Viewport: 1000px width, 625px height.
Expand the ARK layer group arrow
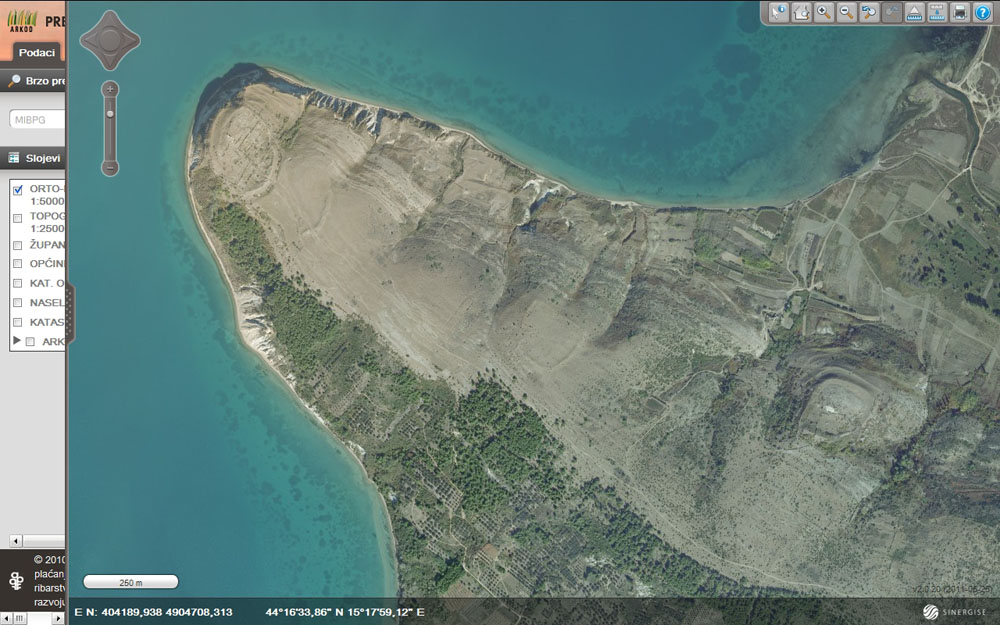point(15,341)
